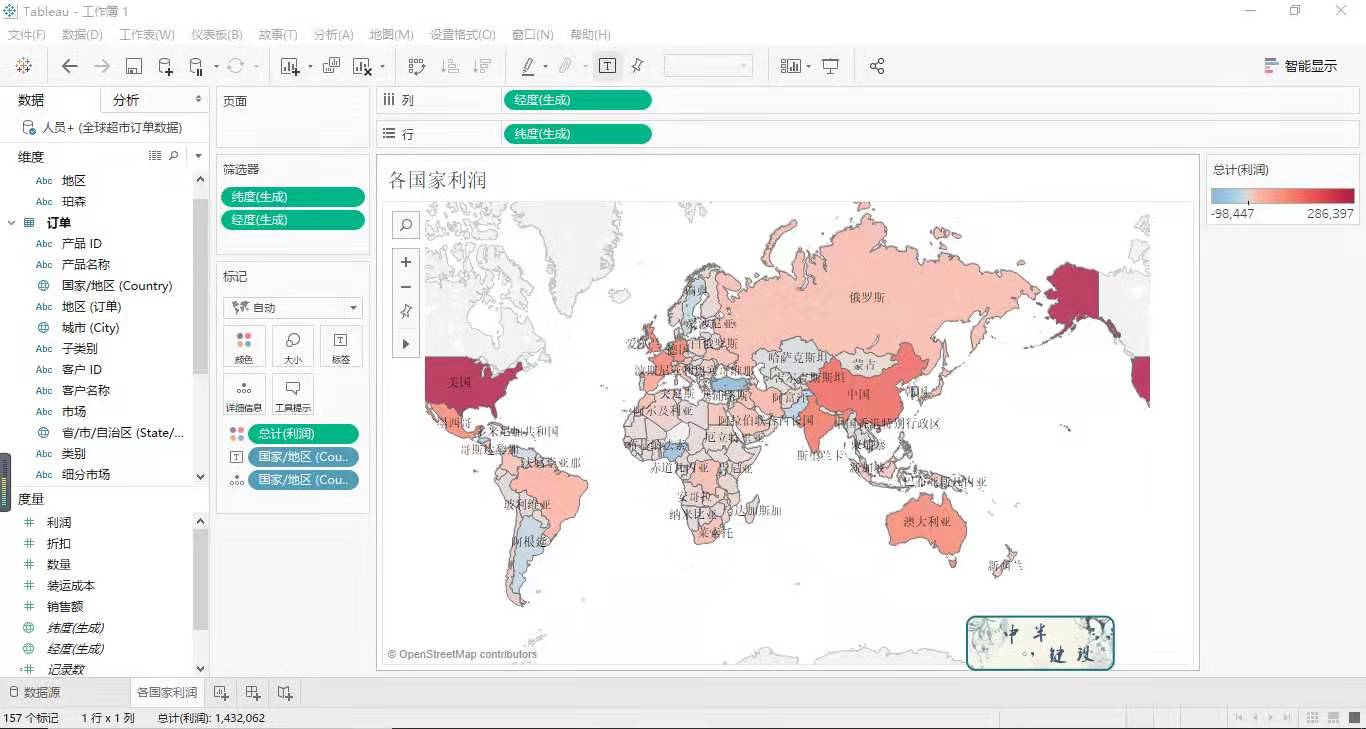Open Presentation mode from the toolbar

click(x=830, y=66)
